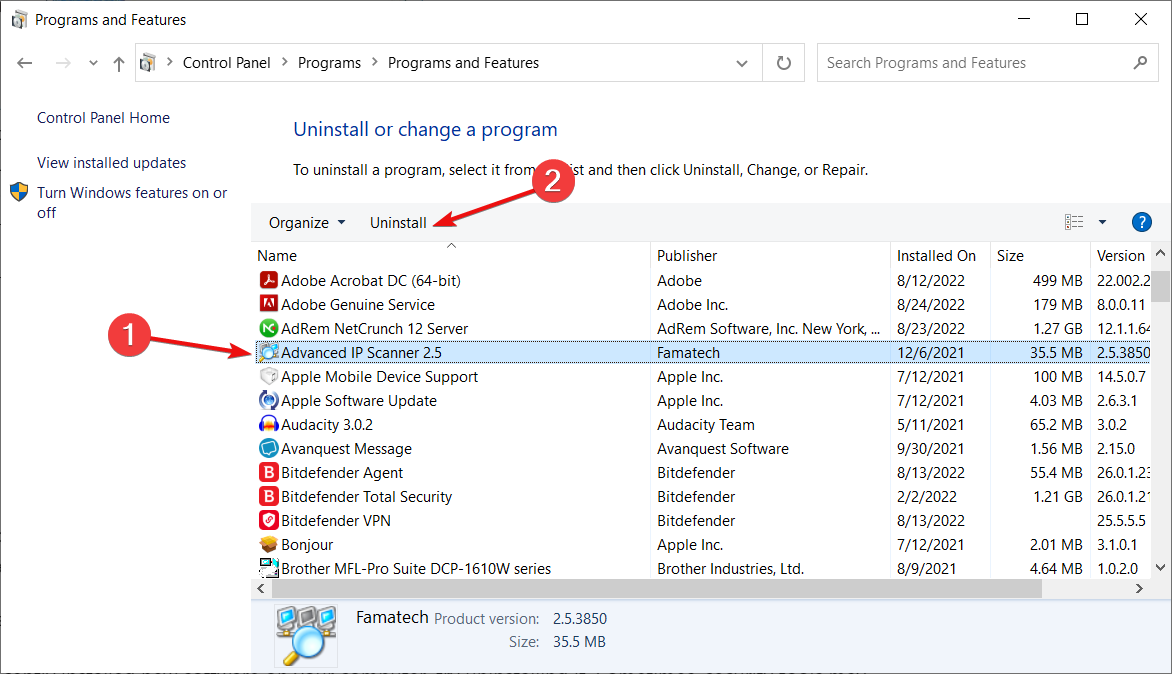This screenshot has height=674, width=1172.
Task: Click the Famatech publisher cell
Action: (688, 352)
